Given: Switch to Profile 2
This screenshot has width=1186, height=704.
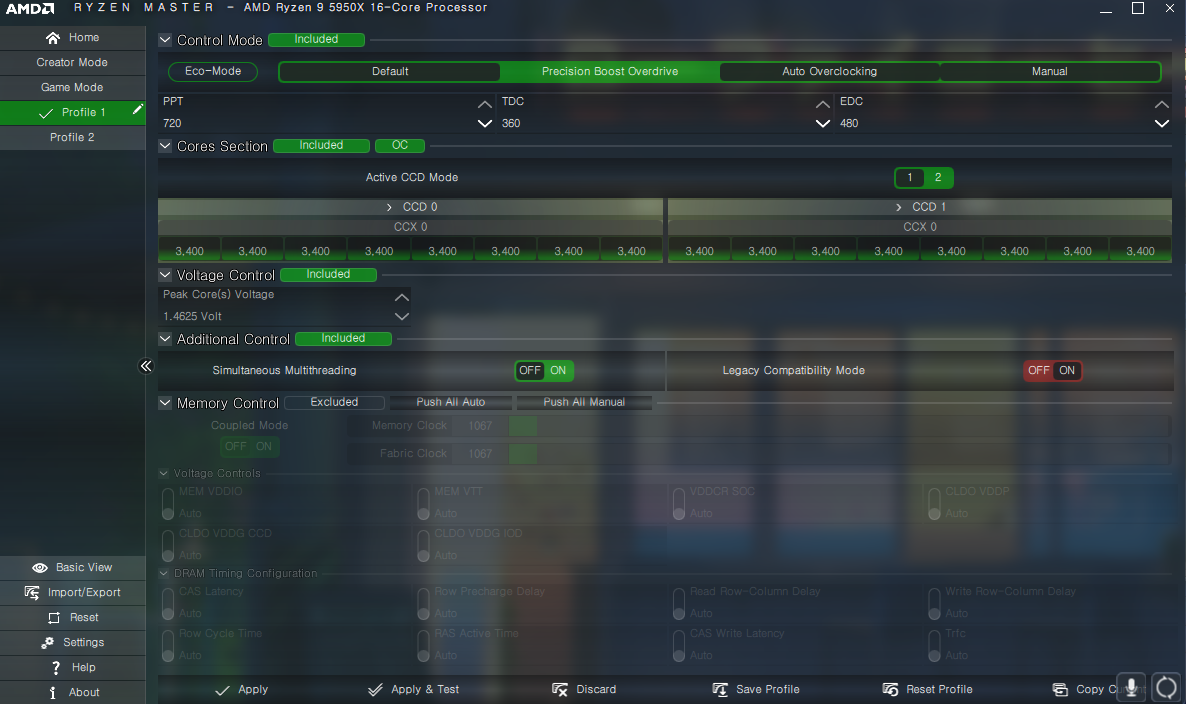Looking at the screenshot, I should click(73, 137).
